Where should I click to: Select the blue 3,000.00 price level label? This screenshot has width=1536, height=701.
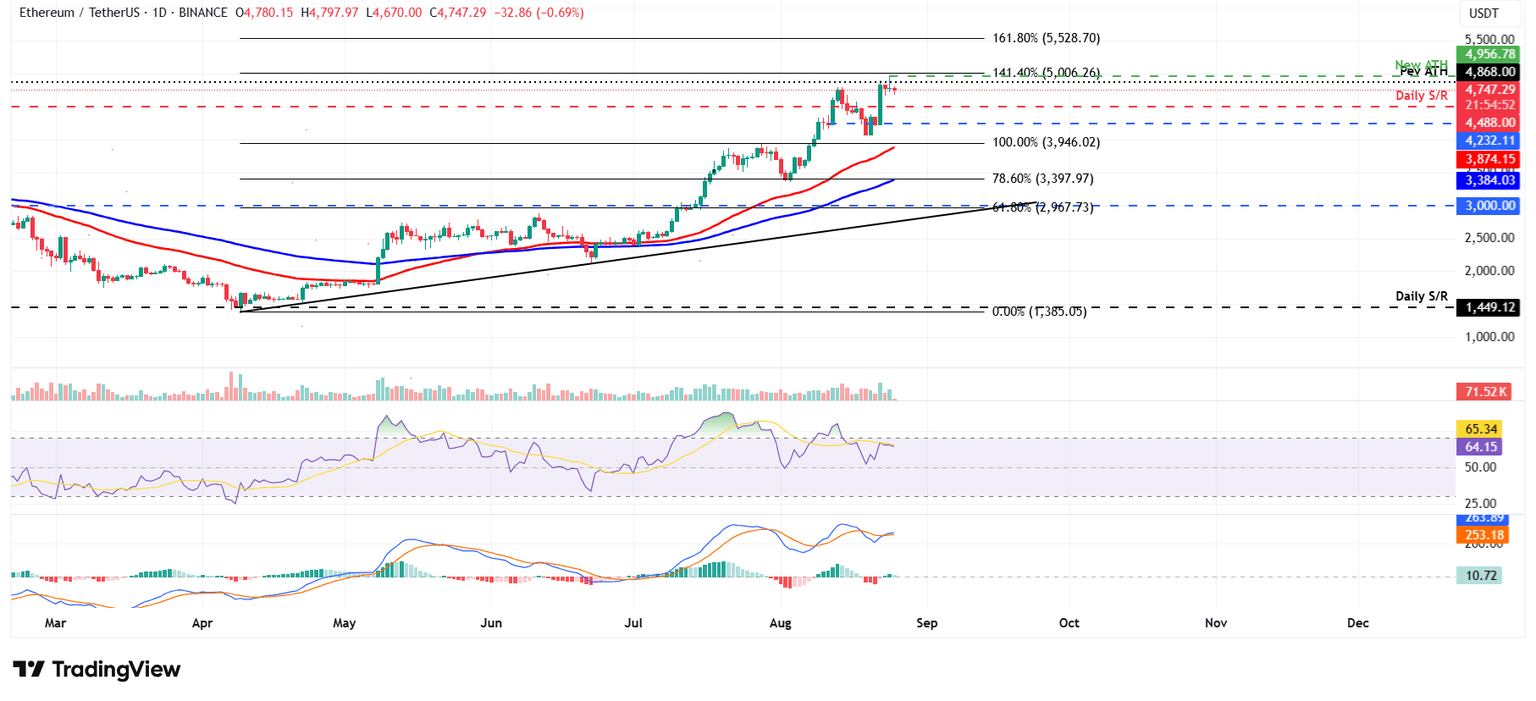click(1488, 205)
